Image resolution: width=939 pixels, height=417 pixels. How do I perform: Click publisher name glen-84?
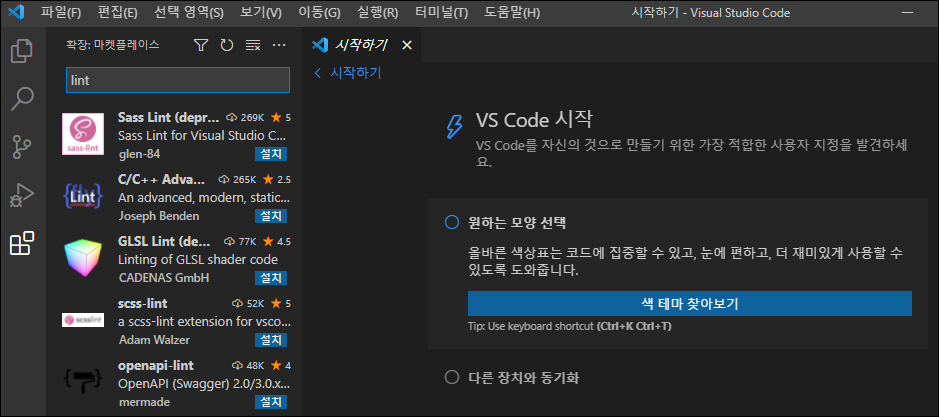[x=139, y=154]
